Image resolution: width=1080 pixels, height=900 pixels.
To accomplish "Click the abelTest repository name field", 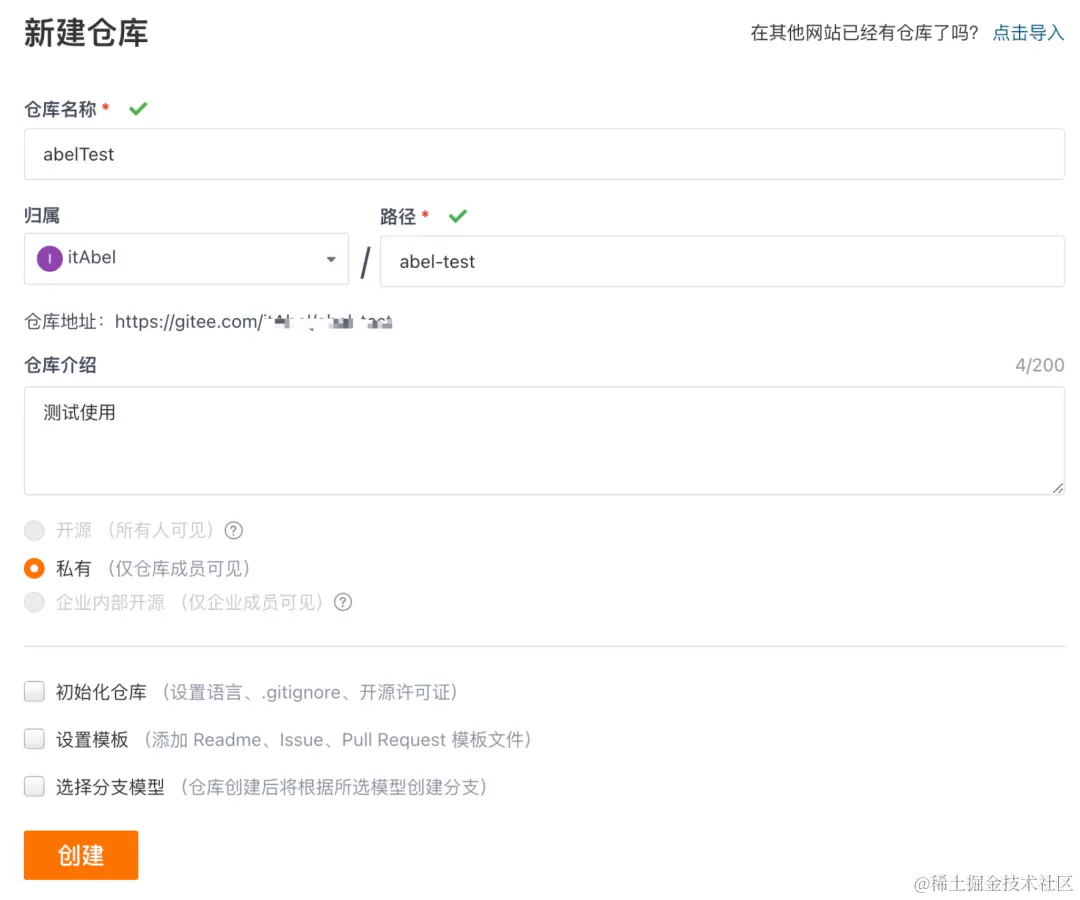I will pyautogui.click(x=540, y=154).
